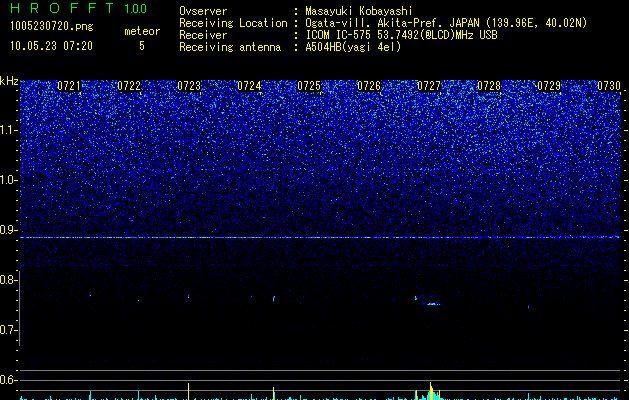Click the 0726 time marker
The height and width of the screenshot is (400, 629).
pos(369,86)
